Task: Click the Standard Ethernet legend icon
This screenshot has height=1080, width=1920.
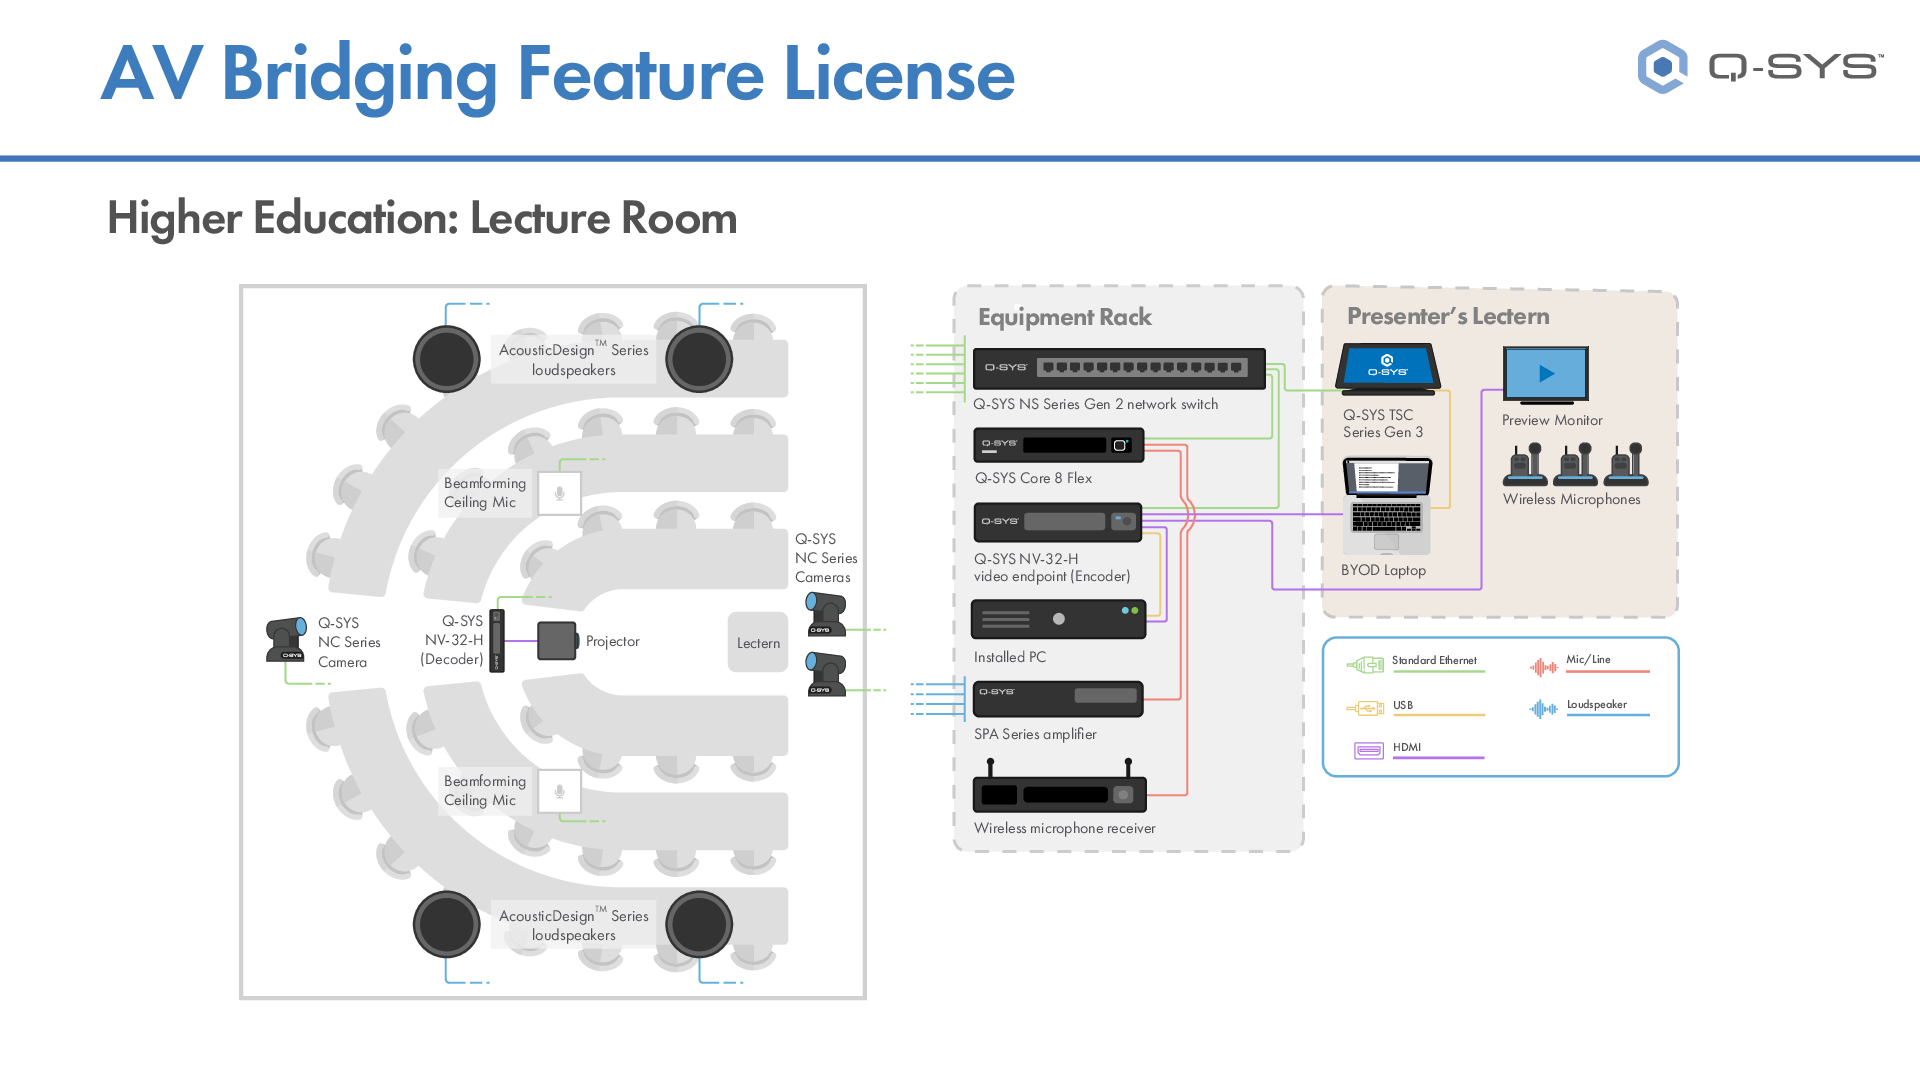Action: coord(1365,664)
